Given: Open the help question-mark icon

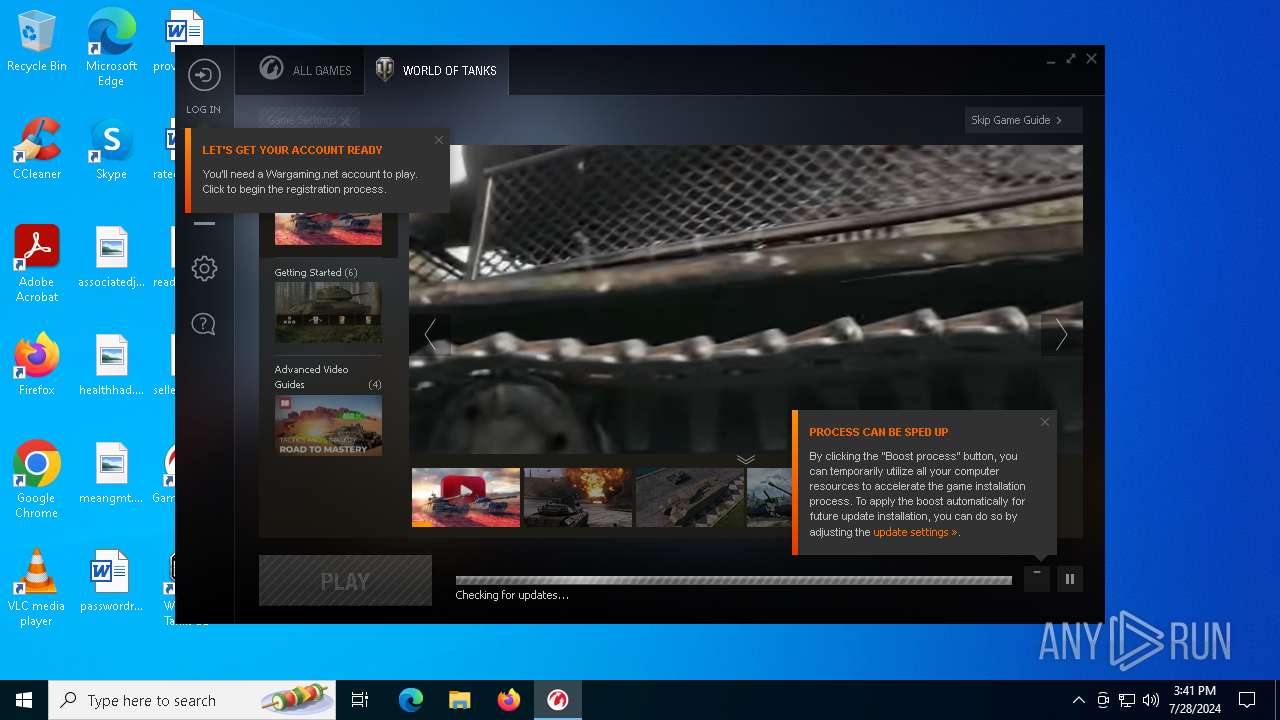Looking at the screenshot, I should click(204, 324).
